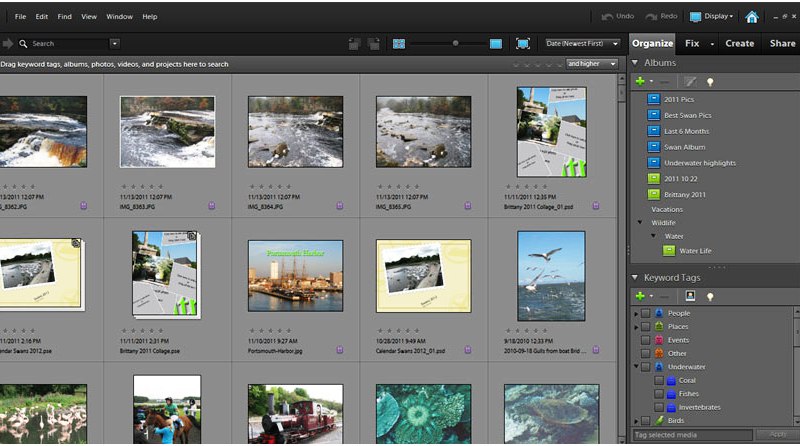Viewport: 800px width, 446px height.
Task: Open the Edit menu
Action: click(x=42, y=17)
